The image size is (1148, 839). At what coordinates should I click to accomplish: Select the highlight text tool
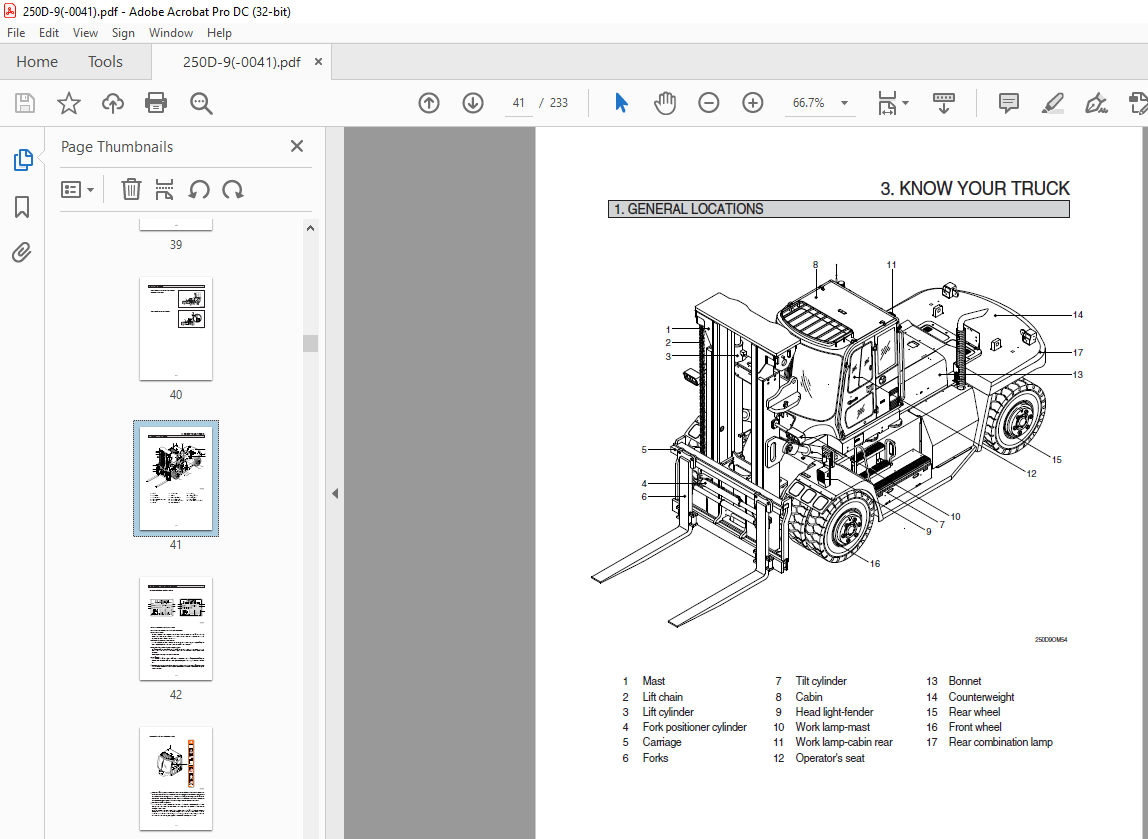[x=1053, y=103]
